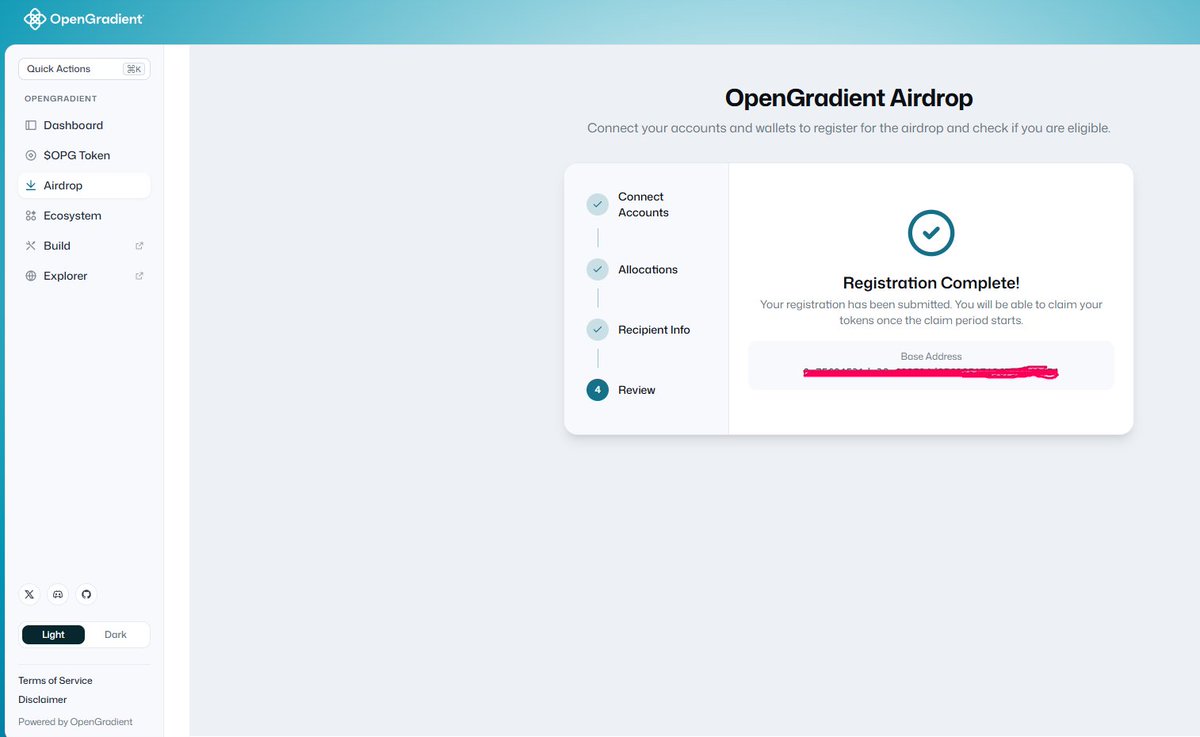Select the Connect Accounts step
This screenshot has height=737, width=1200.
click(x=643, y=204)
